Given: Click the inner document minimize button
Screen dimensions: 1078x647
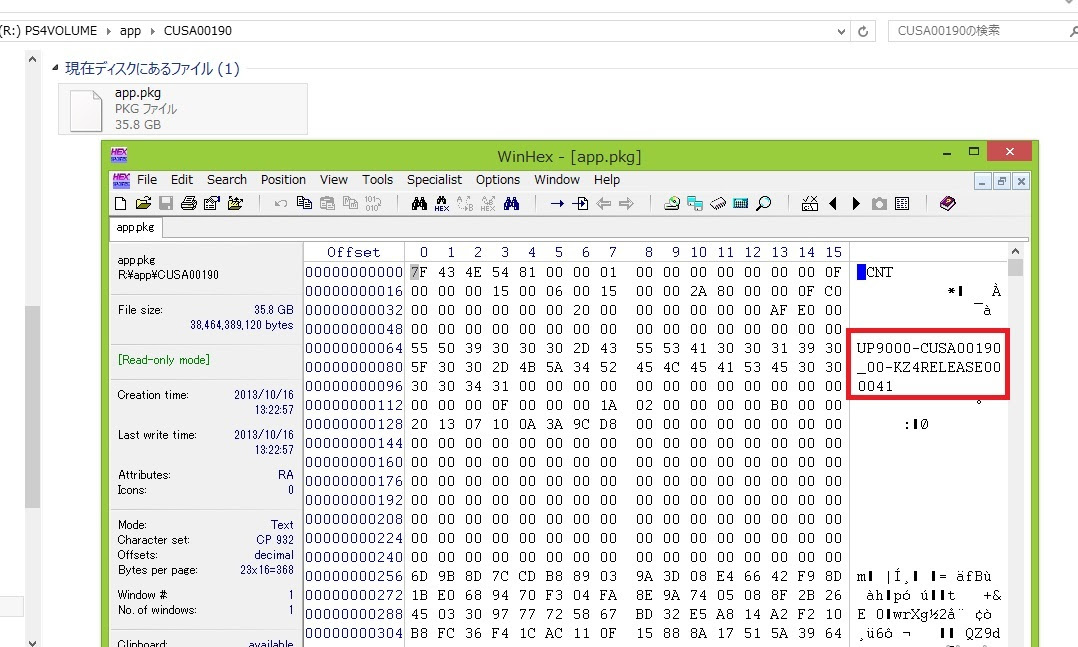Looking at the screenshot, I should point(982,181).
